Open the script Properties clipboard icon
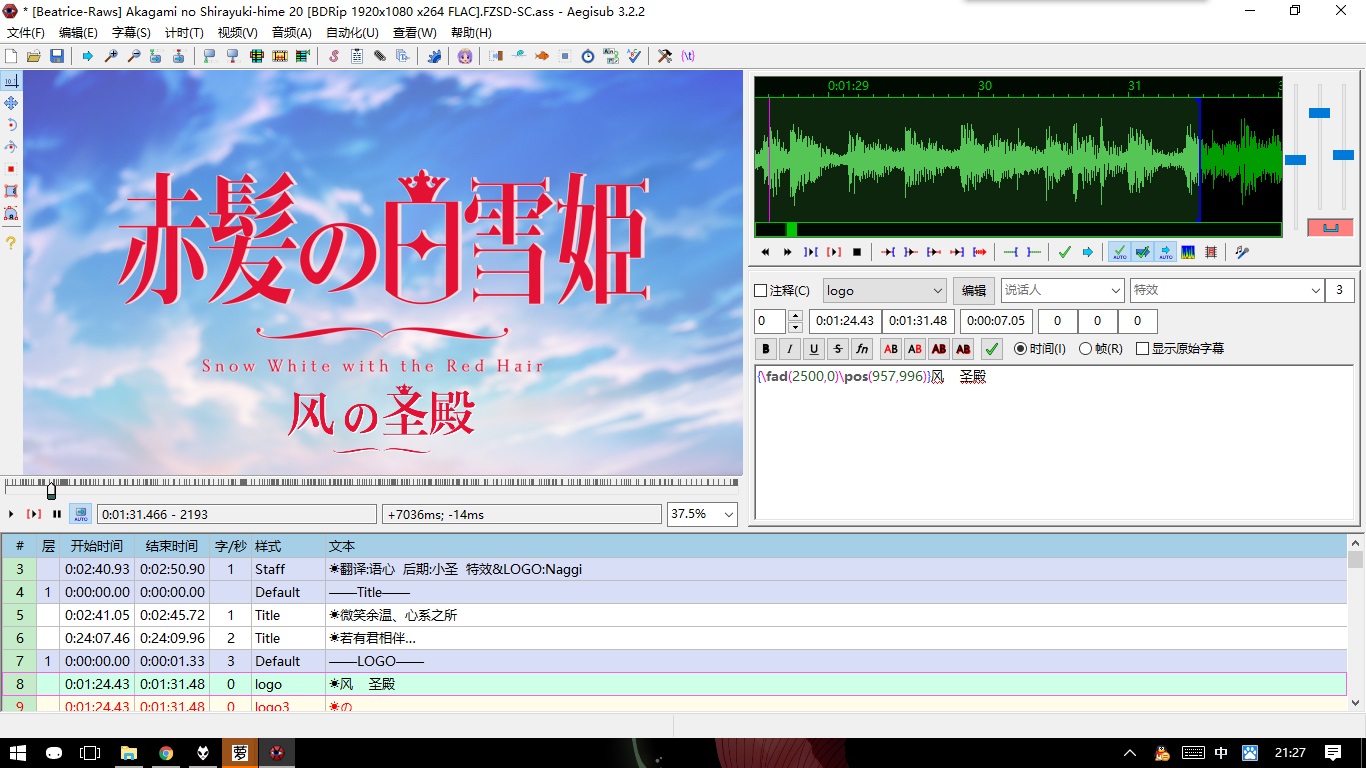Screen dimensions: 1366x768 point(356,56)
